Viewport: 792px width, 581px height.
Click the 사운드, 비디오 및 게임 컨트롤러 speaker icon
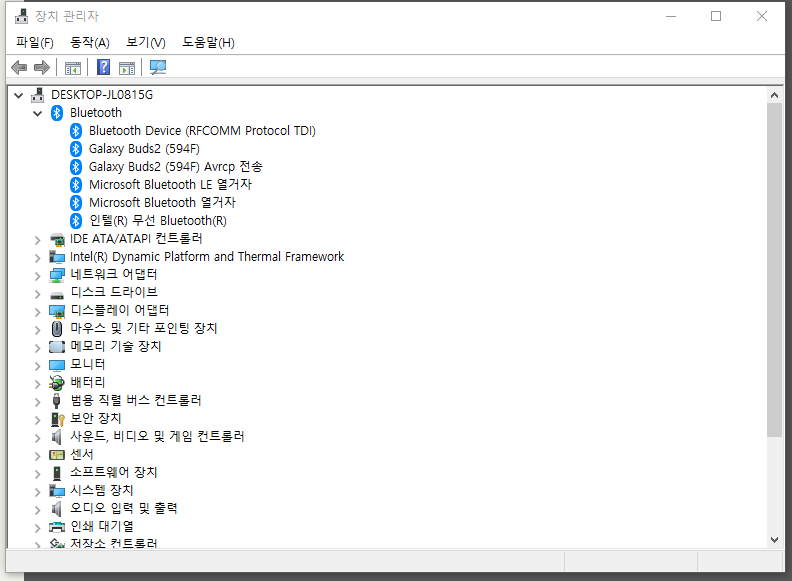click(x=57, y=437)
